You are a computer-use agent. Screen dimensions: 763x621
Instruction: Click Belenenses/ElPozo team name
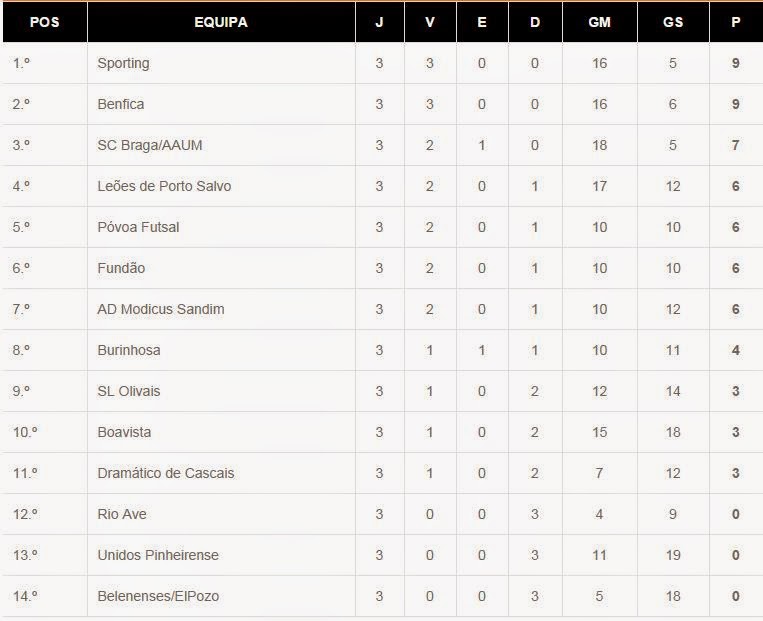(158, 596)
